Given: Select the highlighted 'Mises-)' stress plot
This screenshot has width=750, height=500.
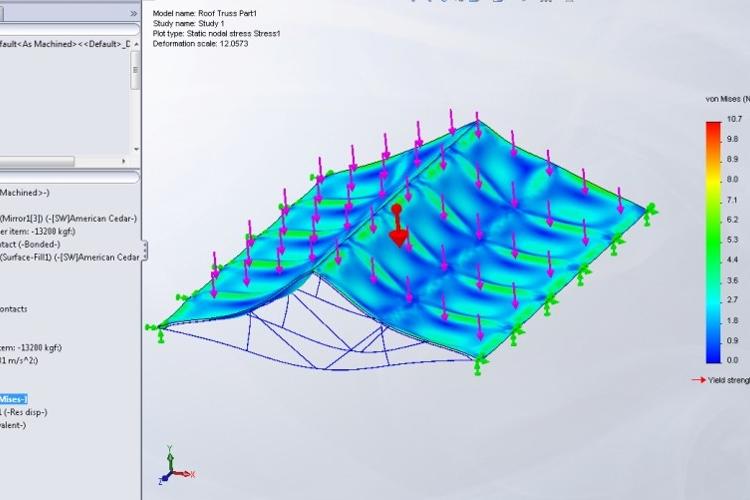Looking at the screenshot, I should 13,399.
